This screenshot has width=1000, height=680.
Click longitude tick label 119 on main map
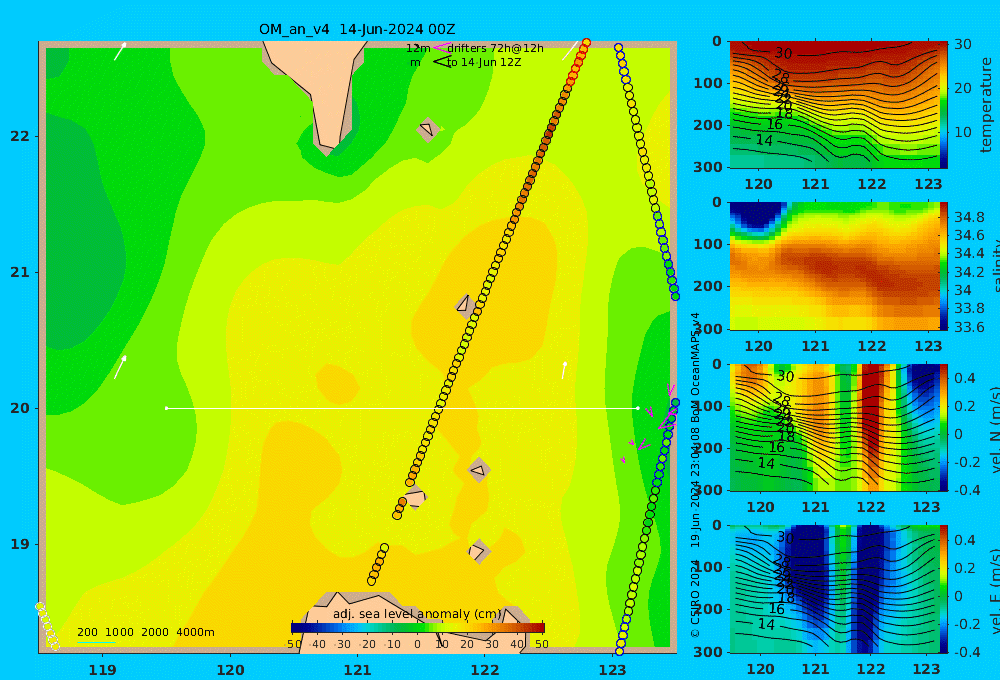pos(102,670)
